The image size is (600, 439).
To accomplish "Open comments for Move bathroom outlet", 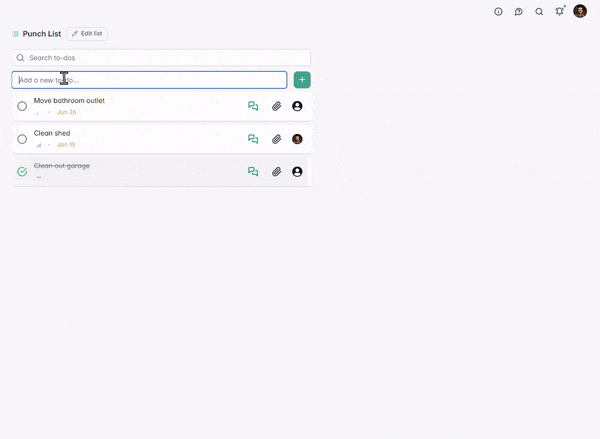I will point(253,106).
